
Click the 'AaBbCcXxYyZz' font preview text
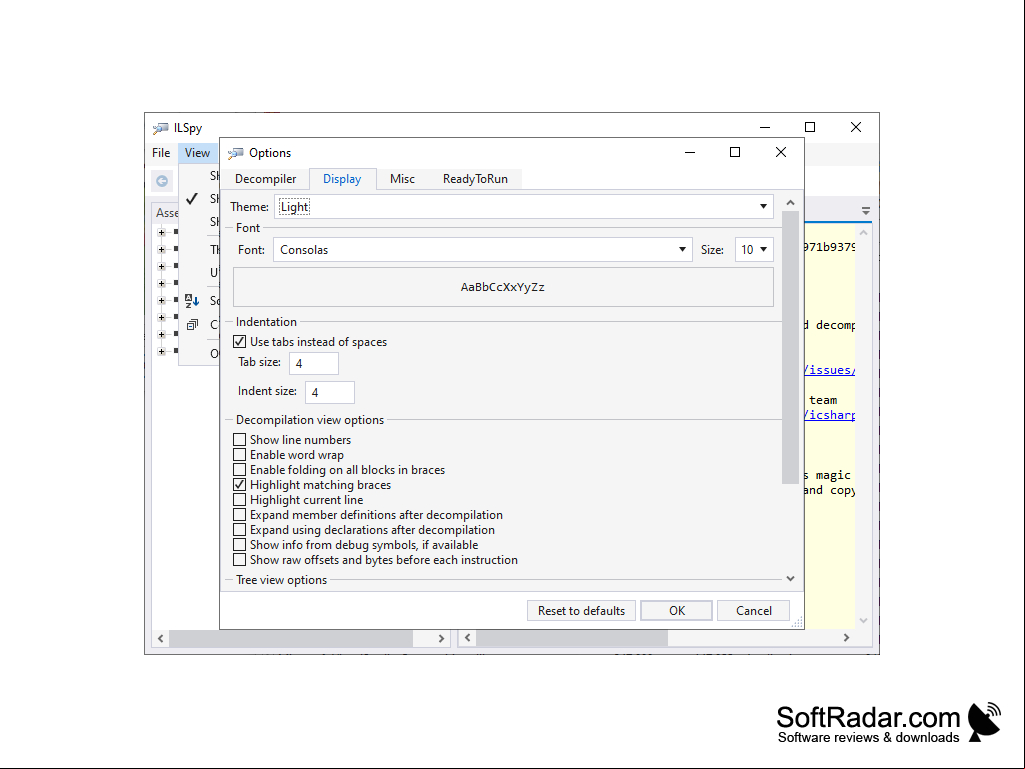[x=503, y=287]
